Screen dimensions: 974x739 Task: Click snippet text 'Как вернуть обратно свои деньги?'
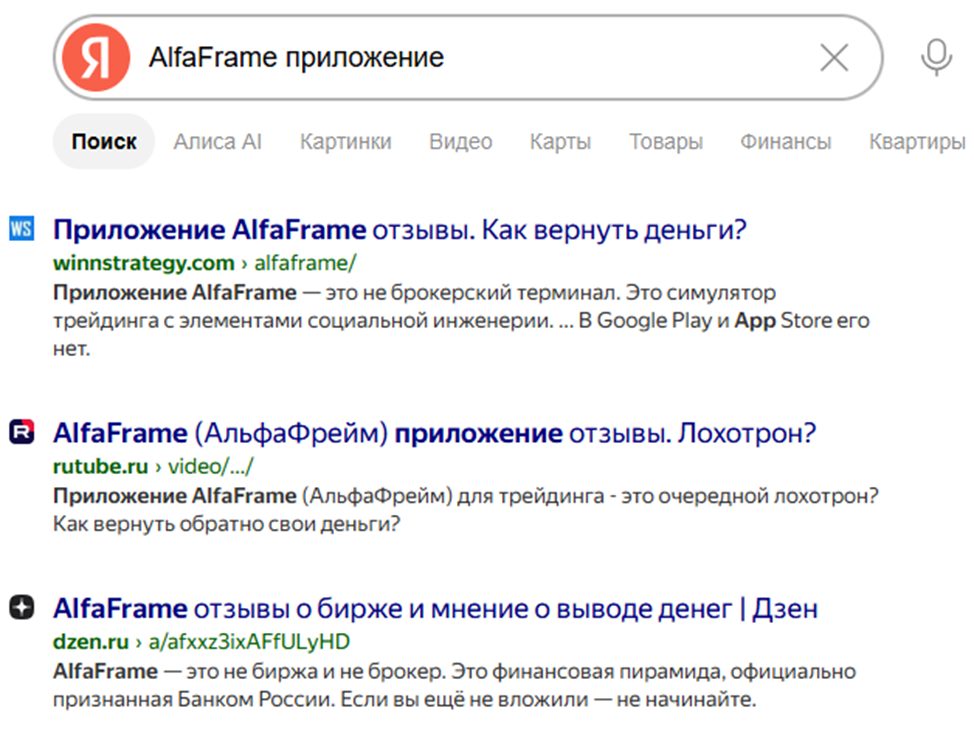pyautogui.click(x=226, y=524)
